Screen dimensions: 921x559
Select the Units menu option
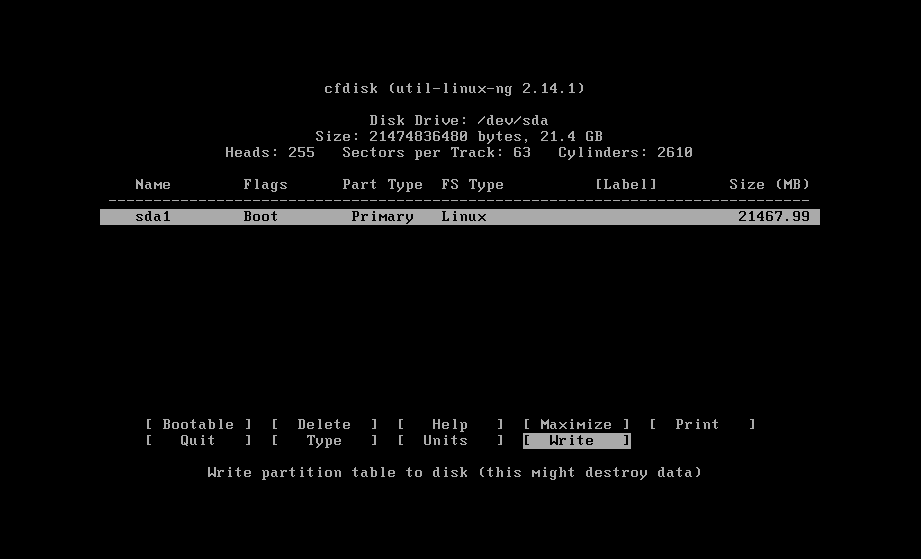451,440
